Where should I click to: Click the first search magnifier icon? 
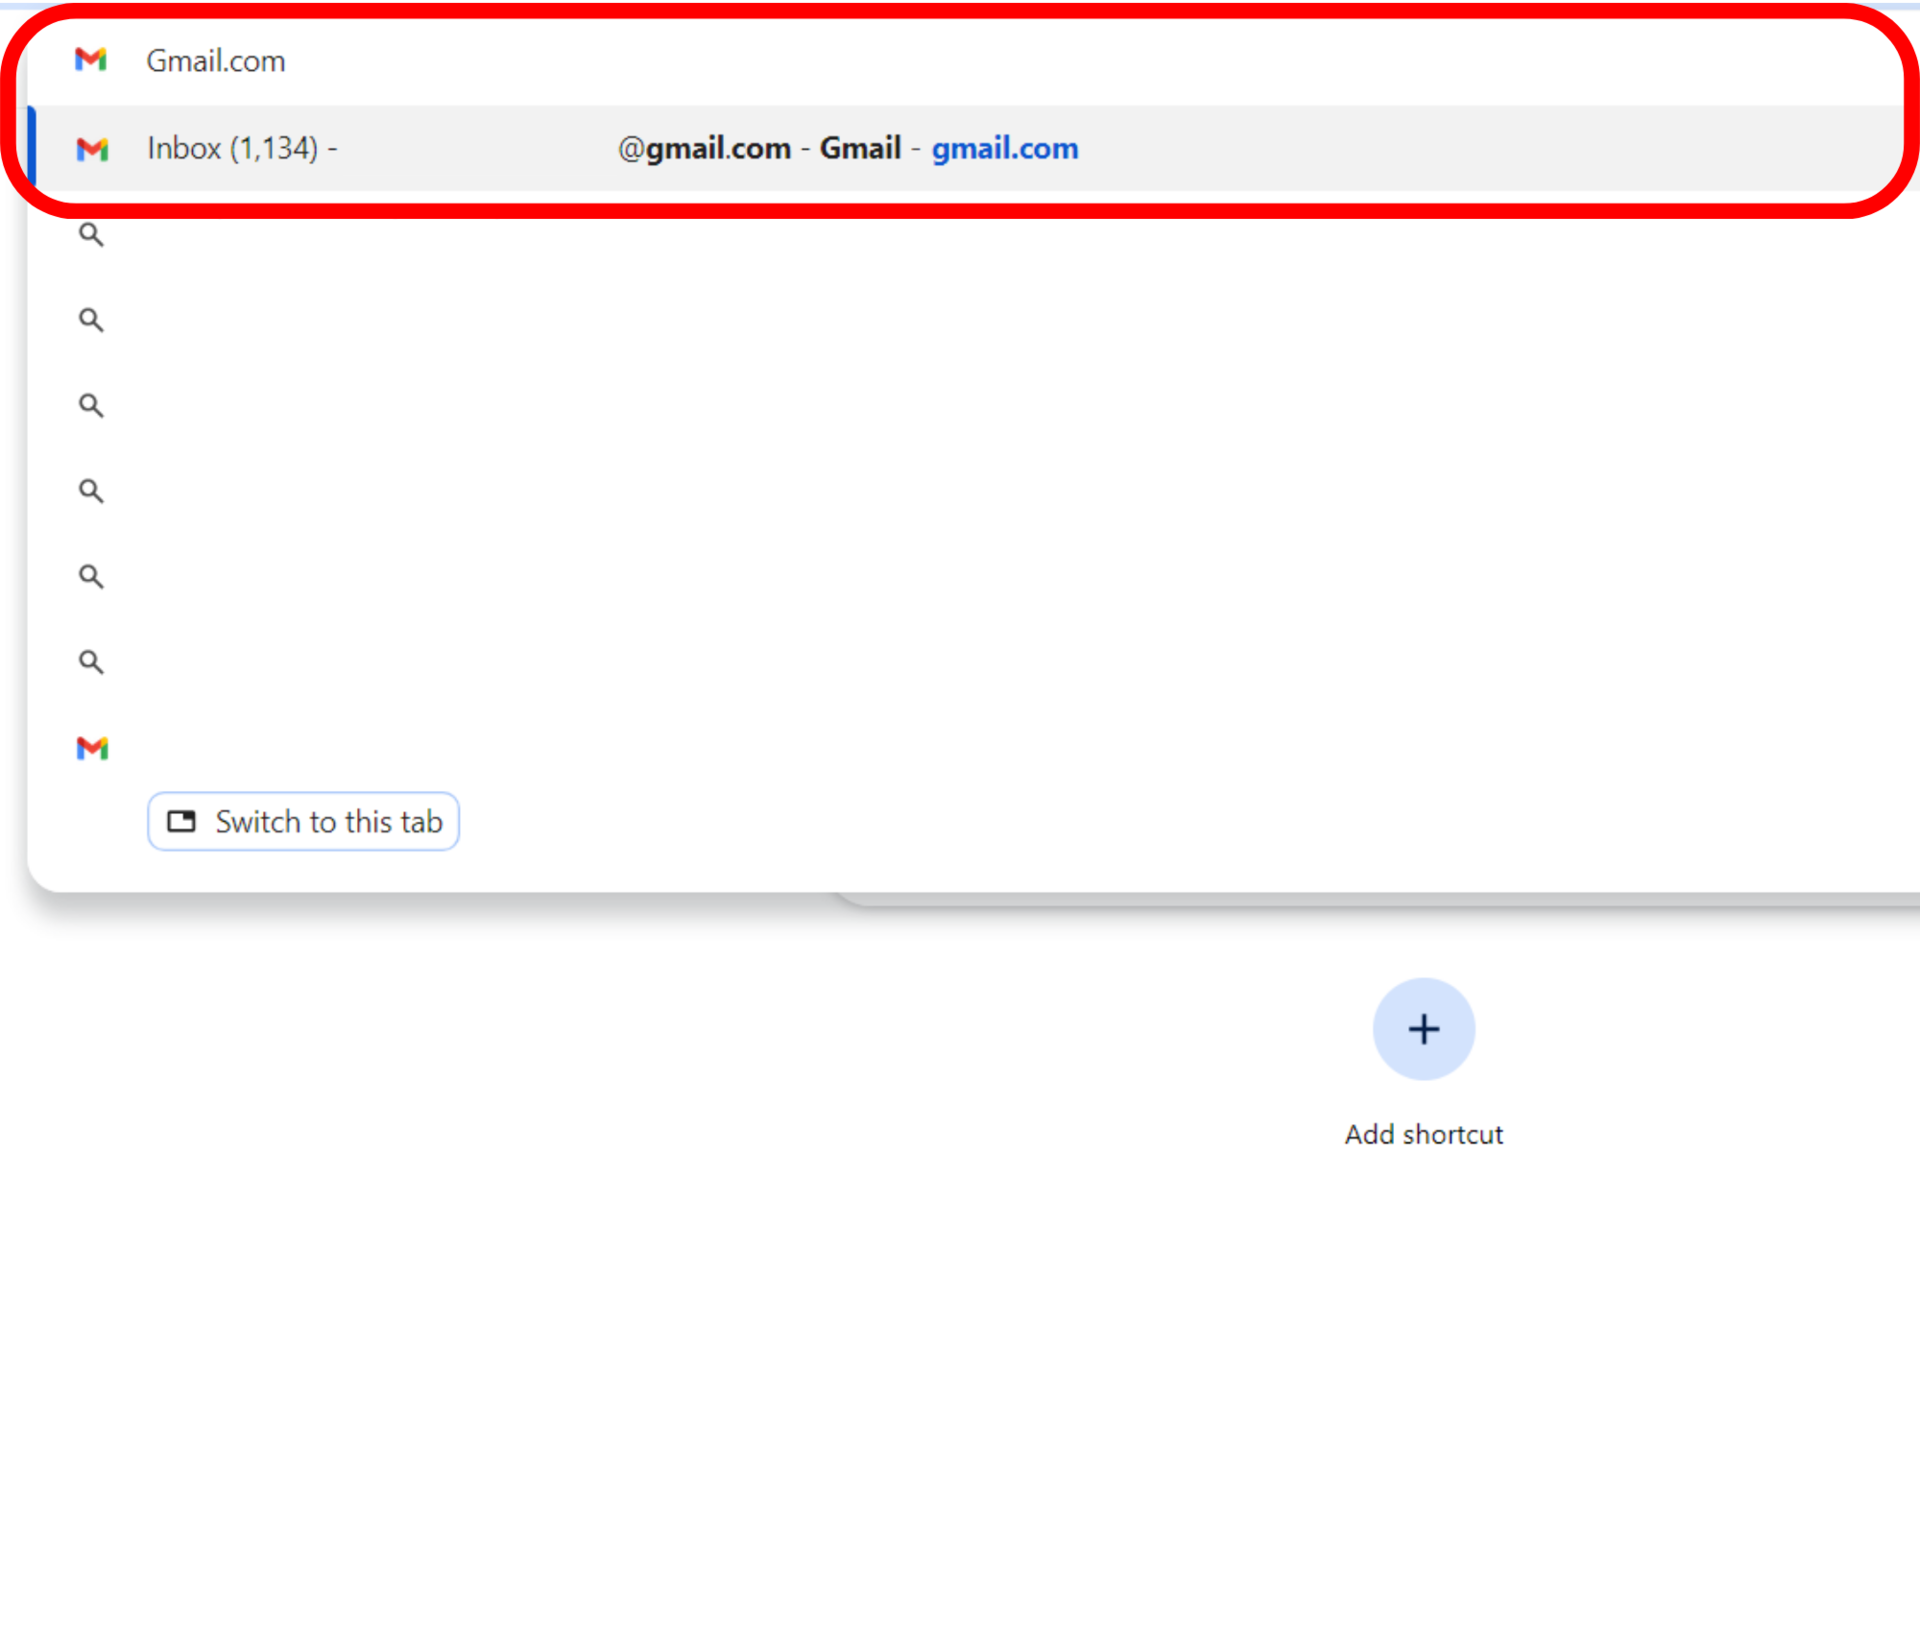(x=91, y=235)
